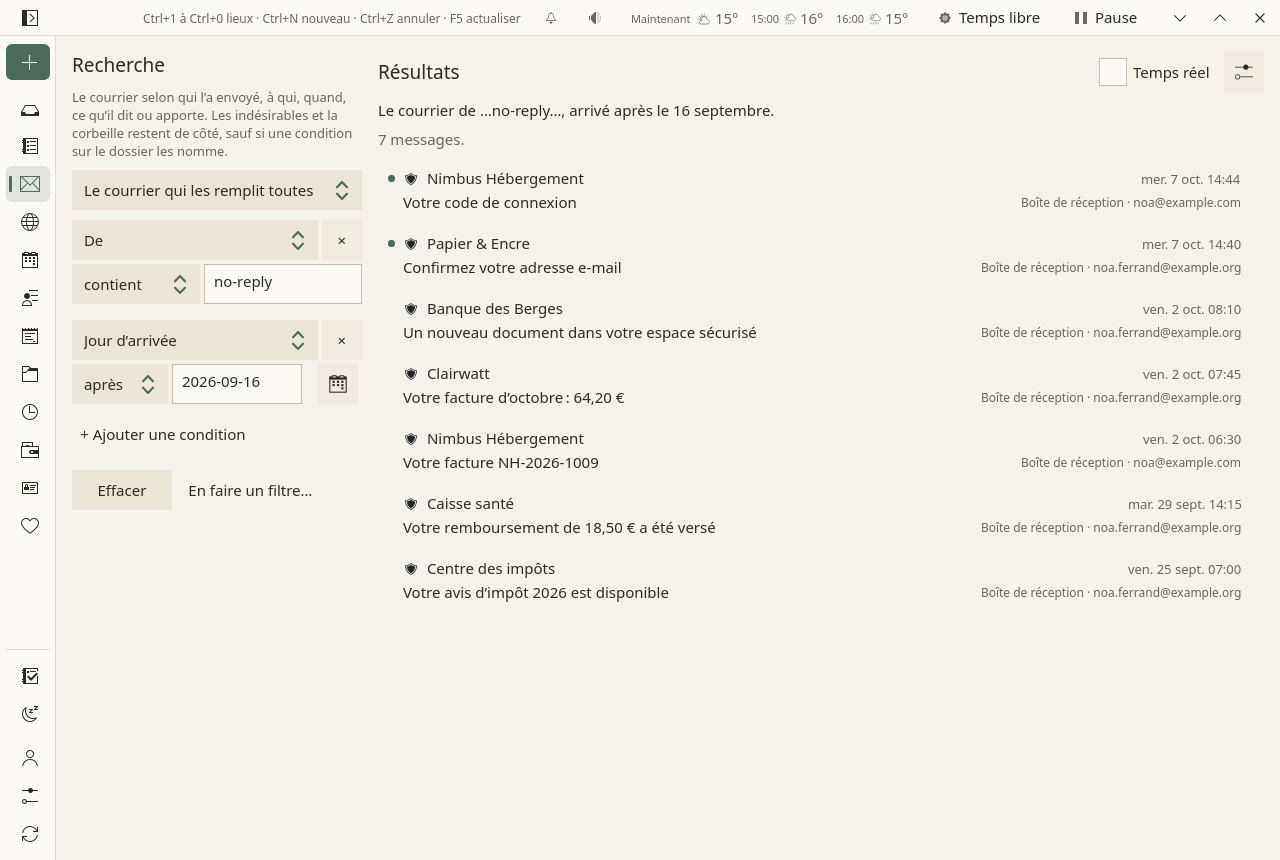Viewport: 1280px width, 860px height.
Task: Click the notification bell icon
Action: pyautogui.click(x=551, y=18)
